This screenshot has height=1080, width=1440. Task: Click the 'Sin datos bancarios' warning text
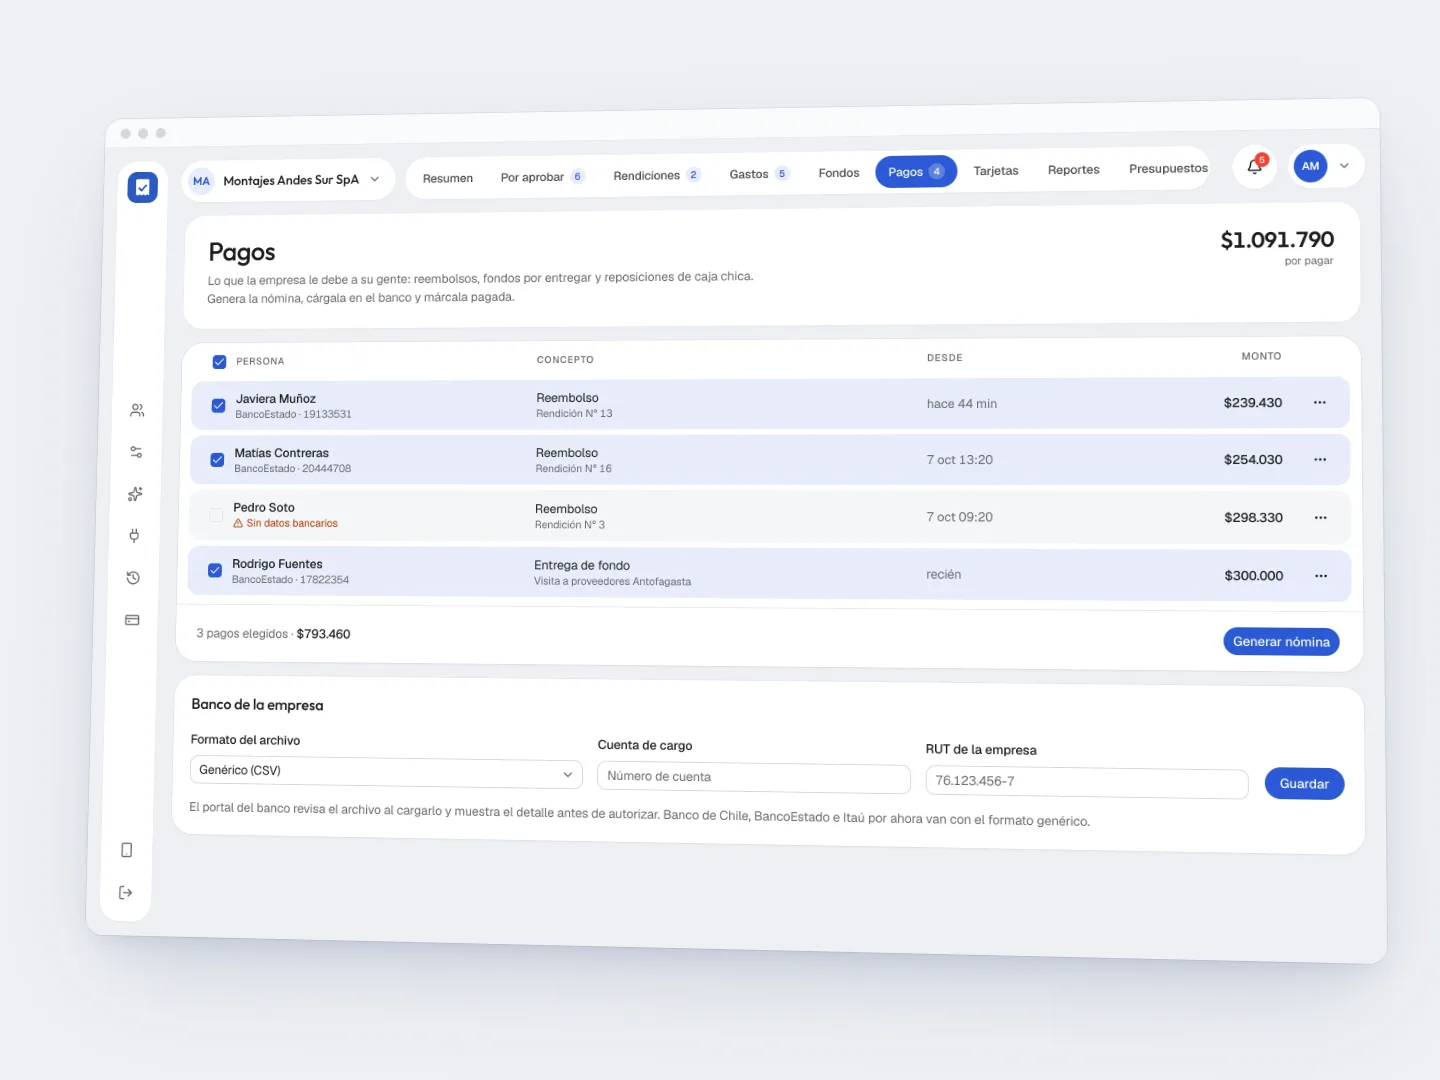pyautogui.click(x=292, y=523)
